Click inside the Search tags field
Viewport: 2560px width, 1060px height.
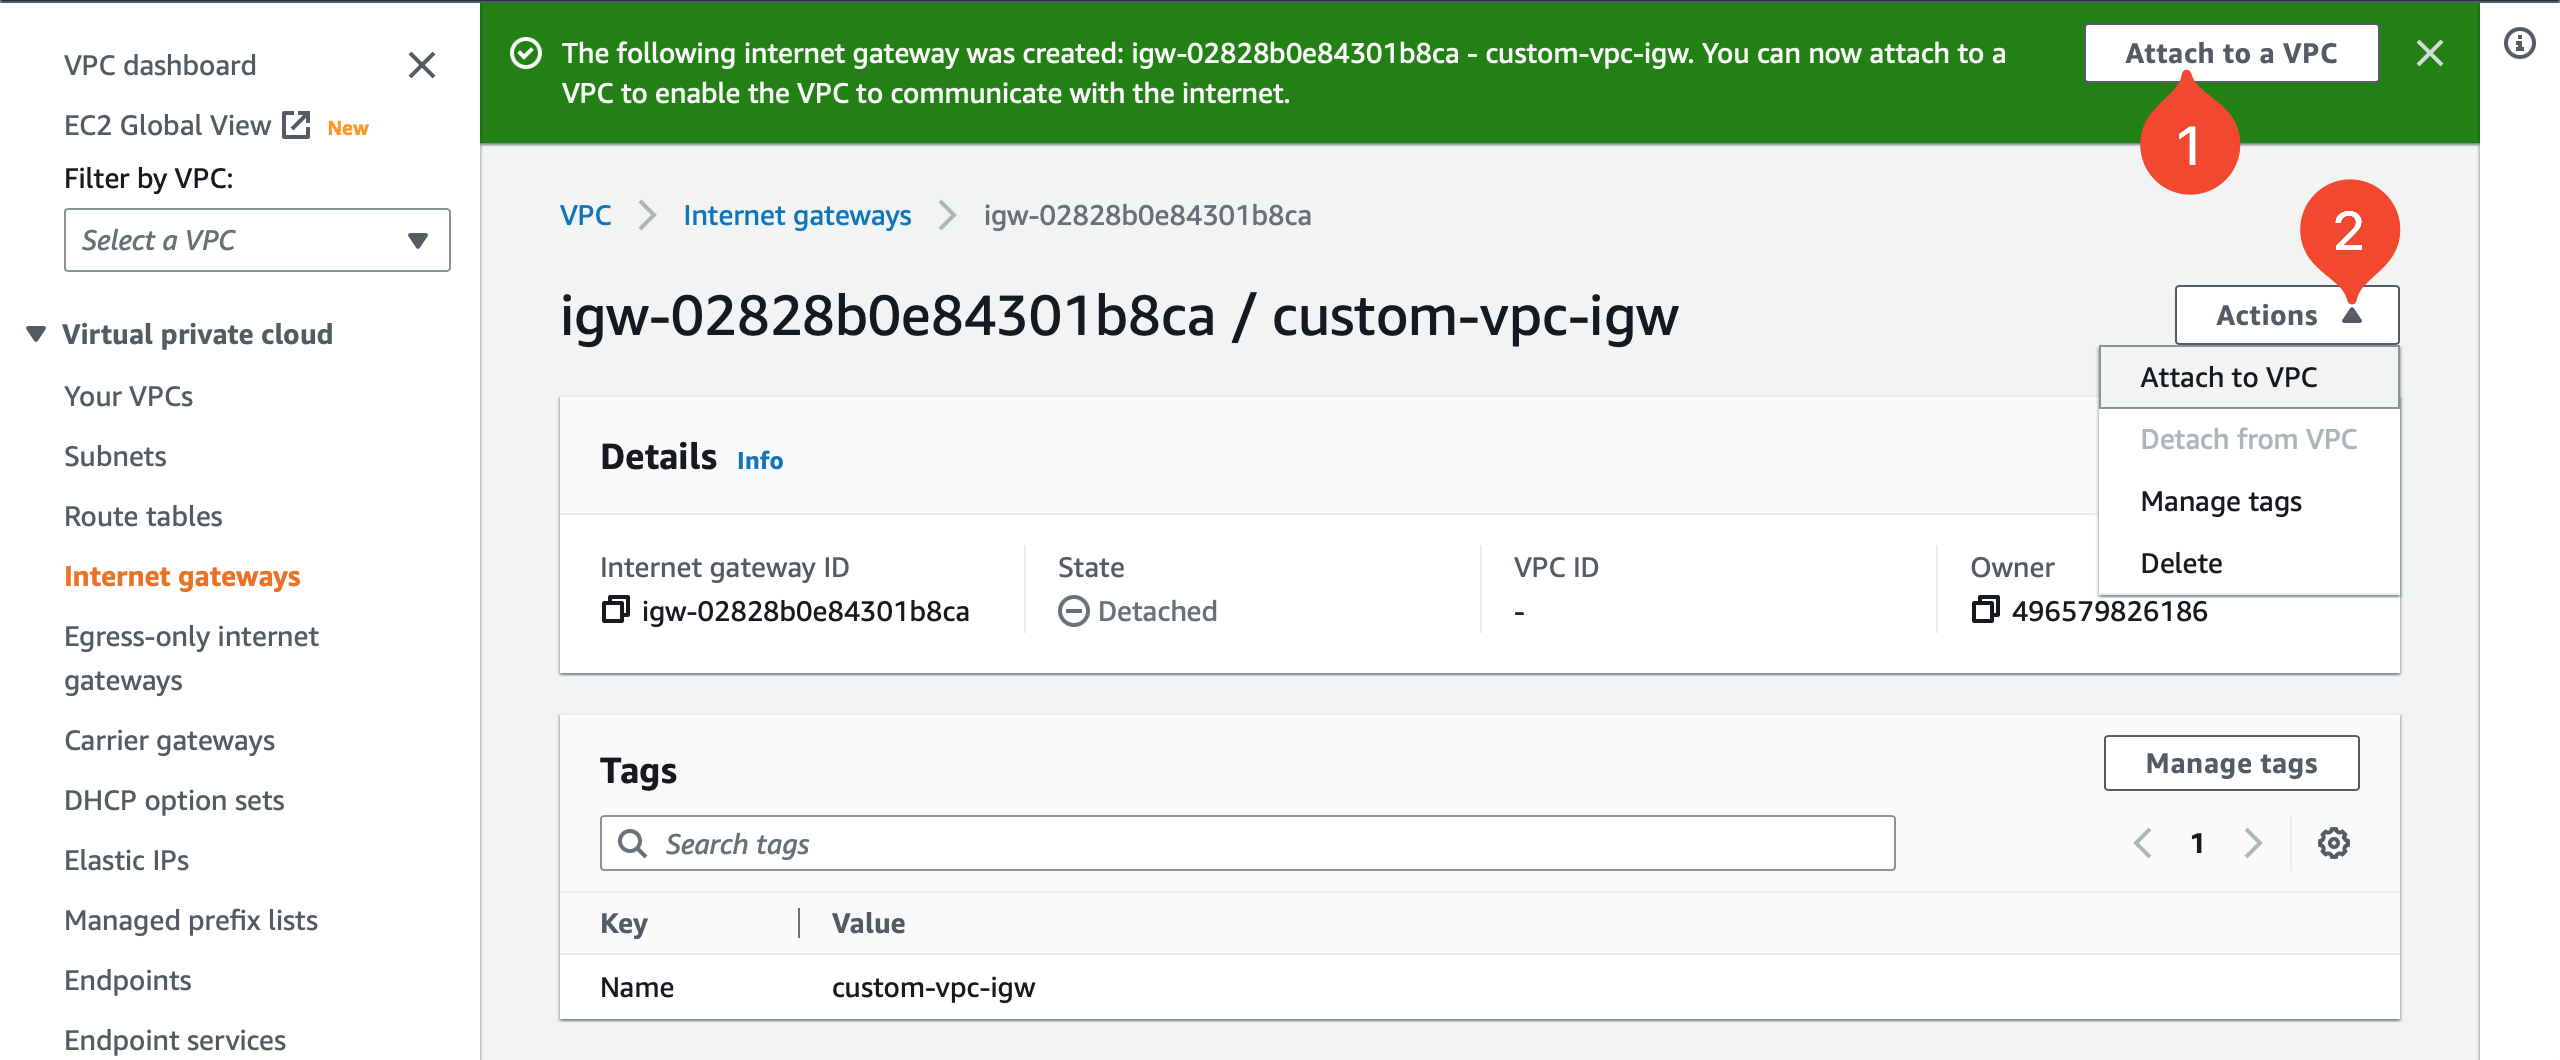click(1100, 843)
